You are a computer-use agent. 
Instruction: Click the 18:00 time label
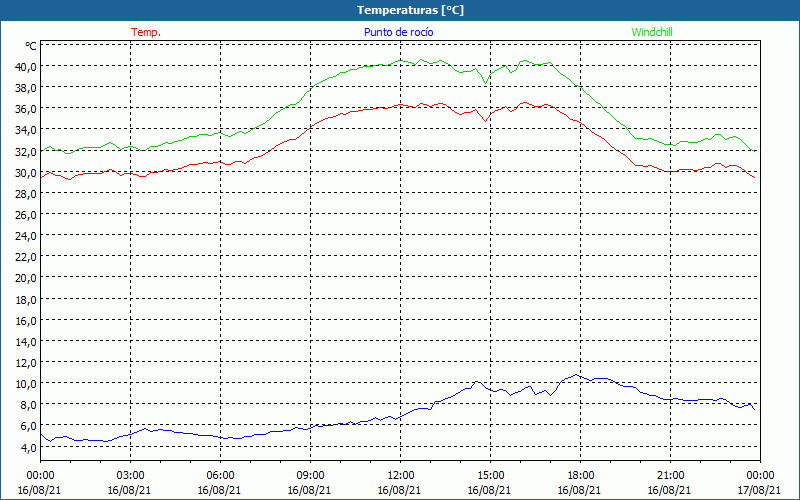point(580,476)
